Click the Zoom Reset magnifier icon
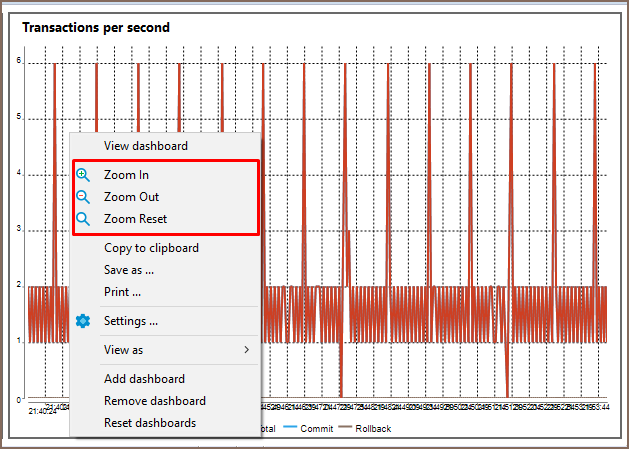This screenshot has width=629, height=449. click(x=83, y=219)
